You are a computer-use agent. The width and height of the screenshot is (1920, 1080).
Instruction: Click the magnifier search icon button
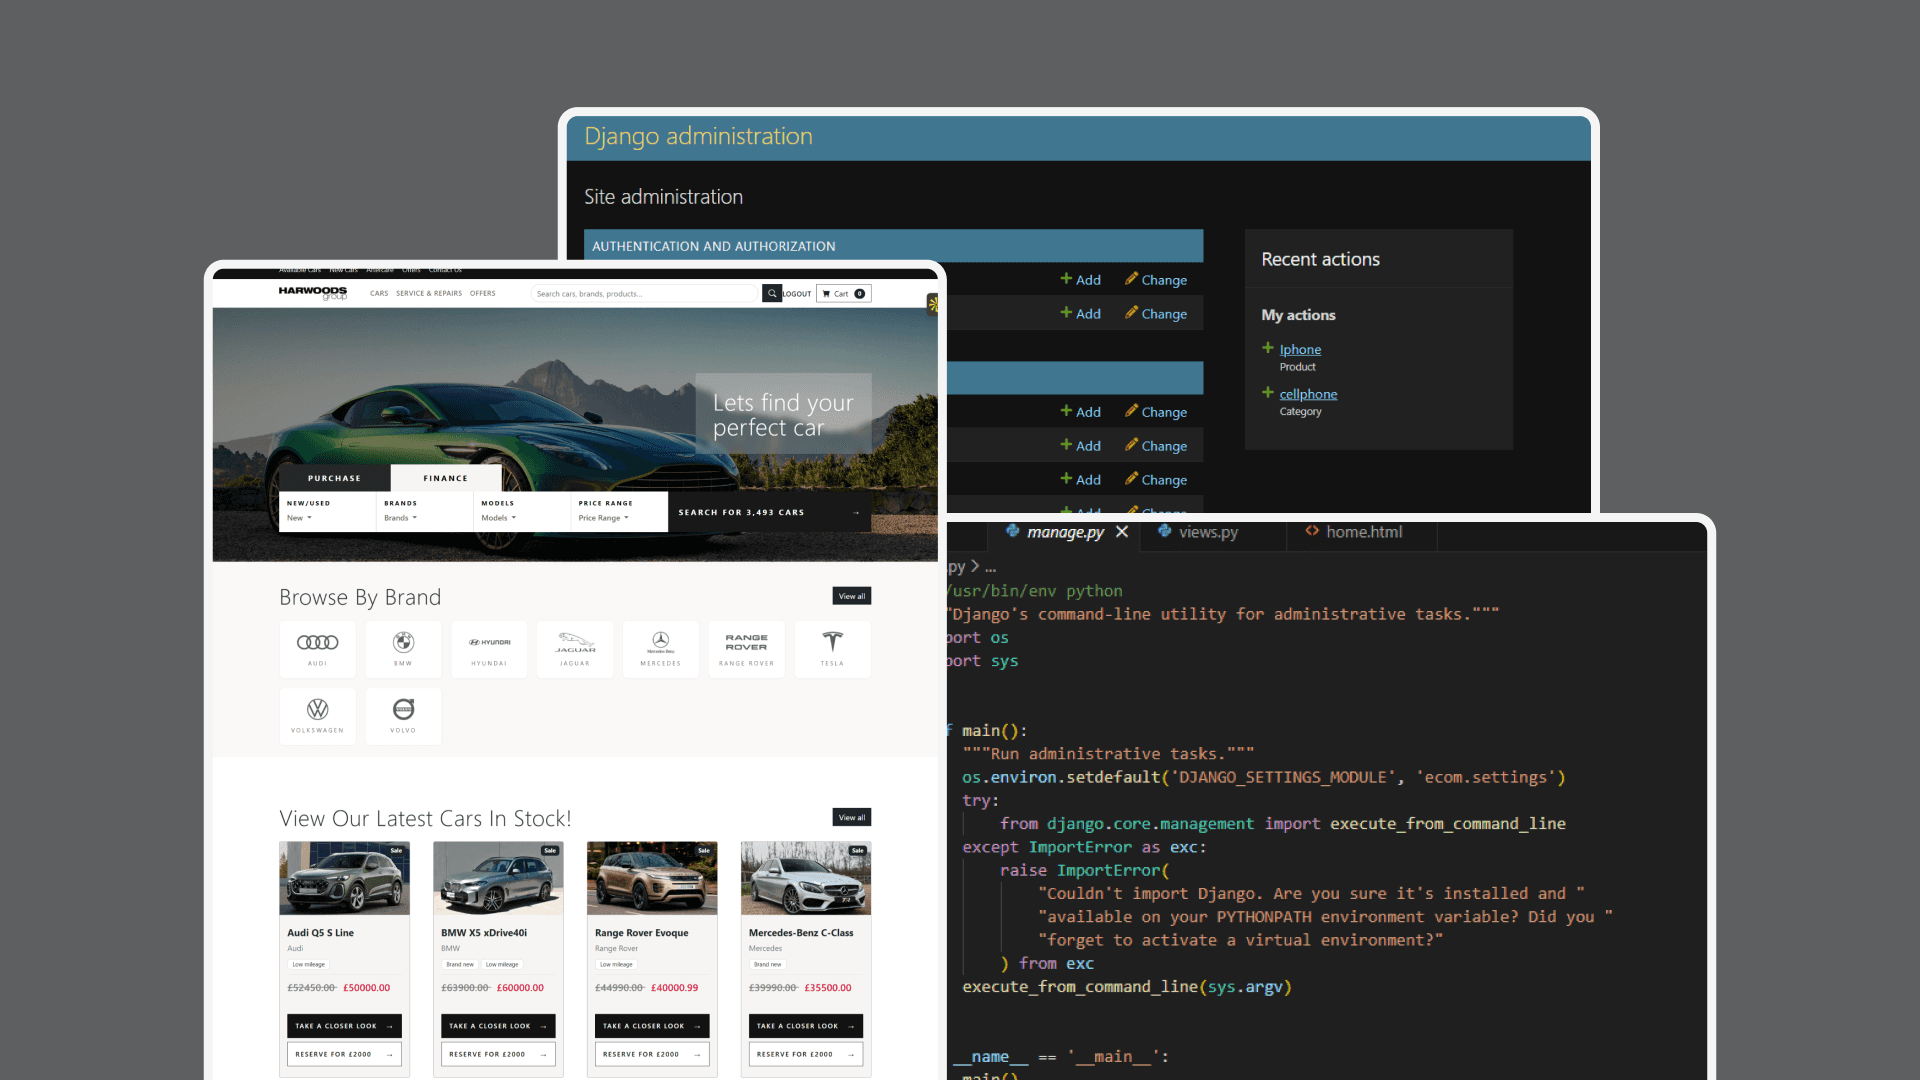771,294
